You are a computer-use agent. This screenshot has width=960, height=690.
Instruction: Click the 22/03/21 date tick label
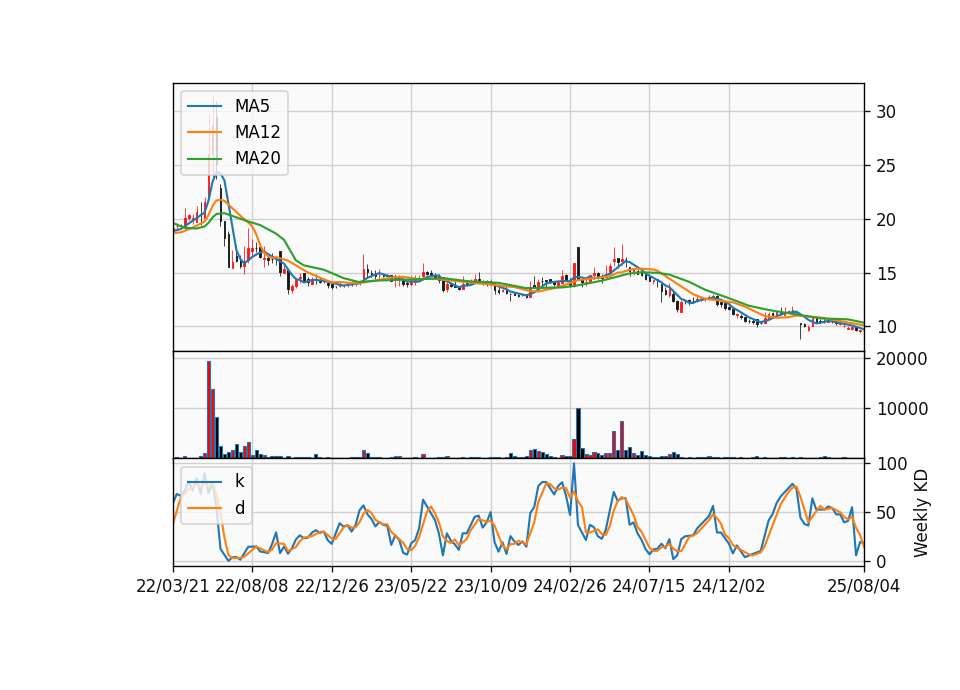pyautogui.click(x=173, y=586)
